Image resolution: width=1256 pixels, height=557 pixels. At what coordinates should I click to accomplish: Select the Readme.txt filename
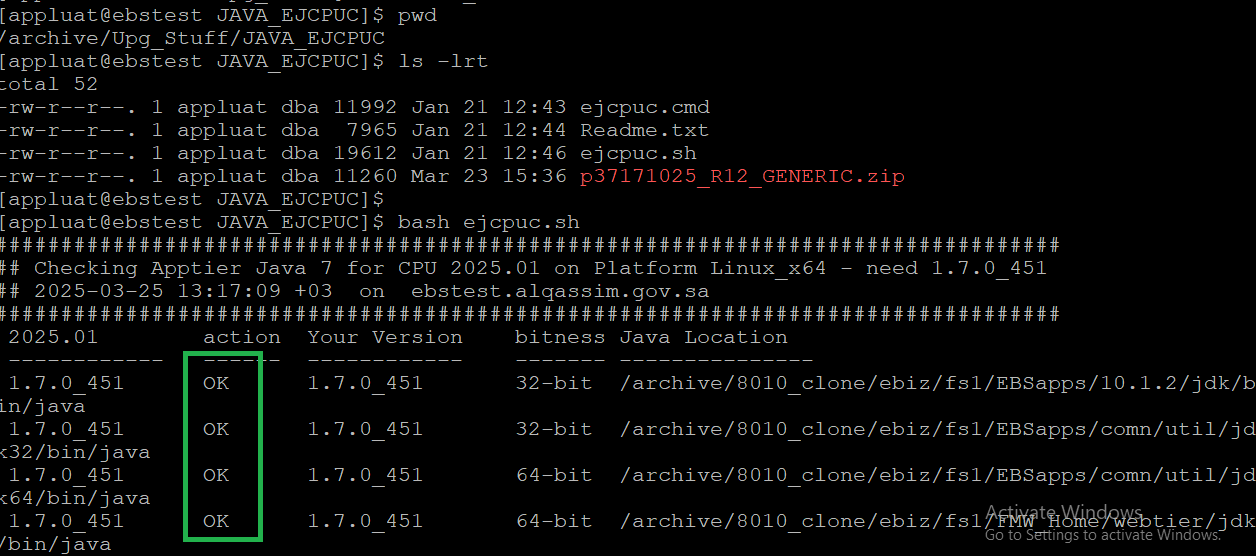pyautogui.click(x=644, y=130)
